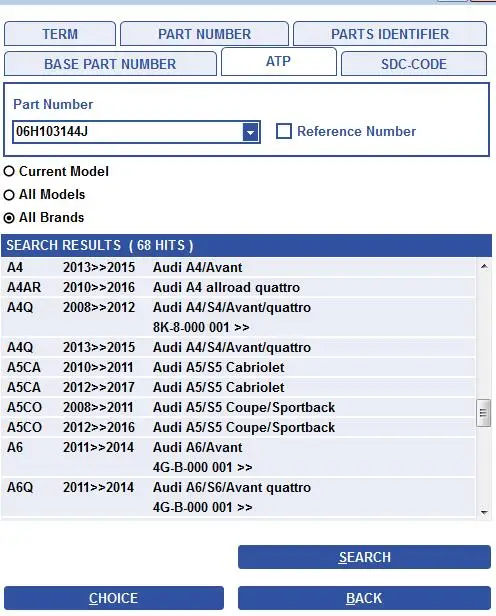
Task: Click the results list scroll-down arrow
Action: pos(484,512)
